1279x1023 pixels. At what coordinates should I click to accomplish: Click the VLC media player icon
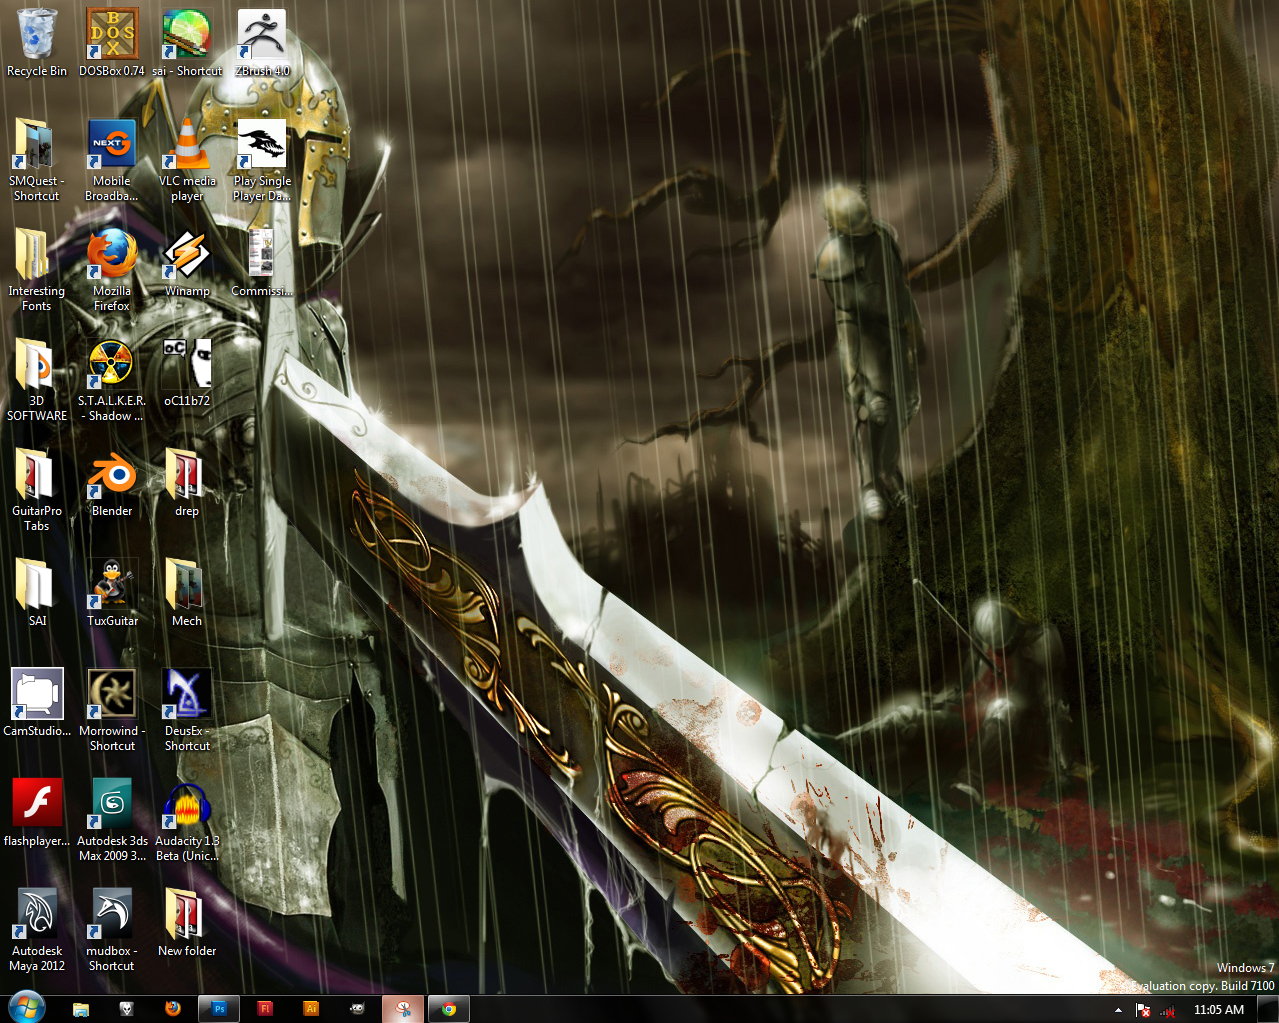click(x=187, y=146)
